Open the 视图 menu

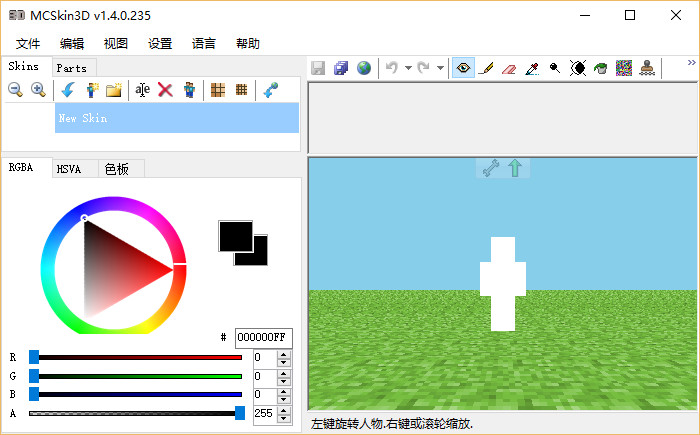click(x=116, y=43)
